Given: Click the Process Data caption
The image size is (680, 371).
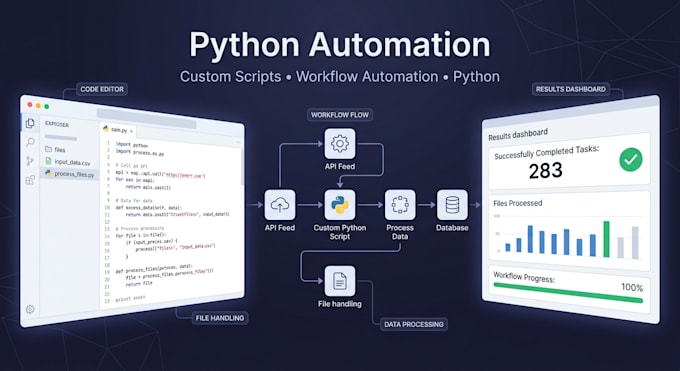Looking at the screenshot, I should tap(400, 232).
